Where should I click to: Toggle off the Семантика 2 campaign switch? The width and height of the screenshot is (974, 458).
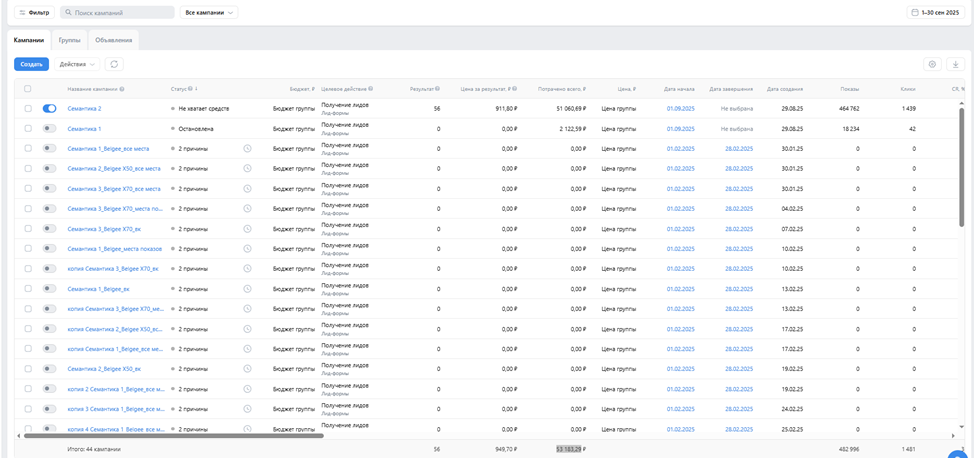click(49, 108)
